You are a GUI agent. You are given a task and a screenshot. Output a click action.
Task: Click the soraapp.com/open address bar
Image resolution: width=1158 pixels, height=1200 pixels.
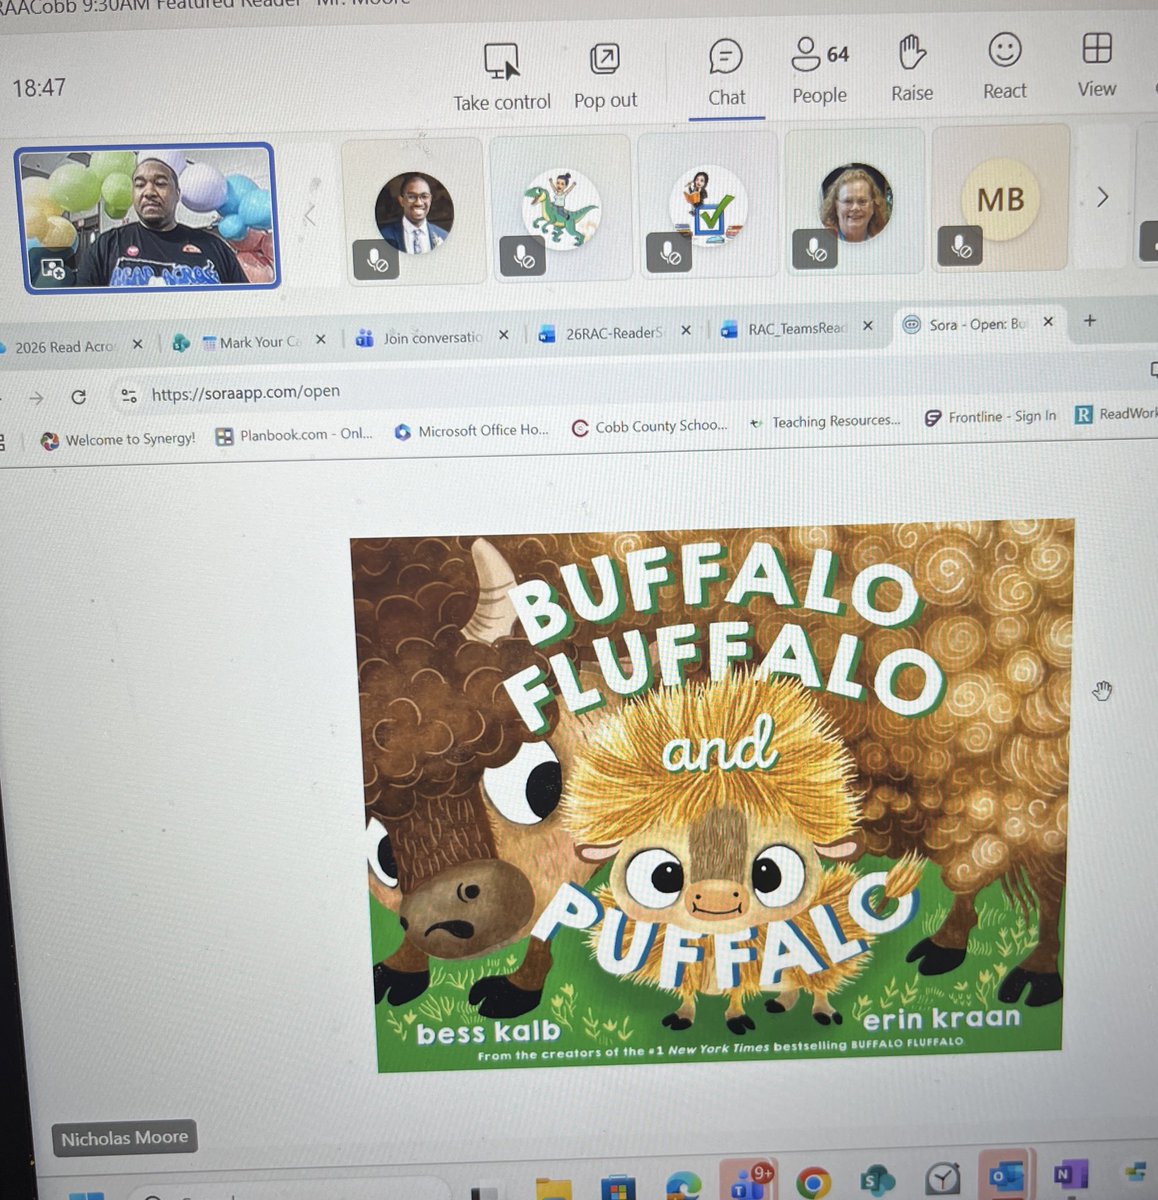(x=245, y=393)
